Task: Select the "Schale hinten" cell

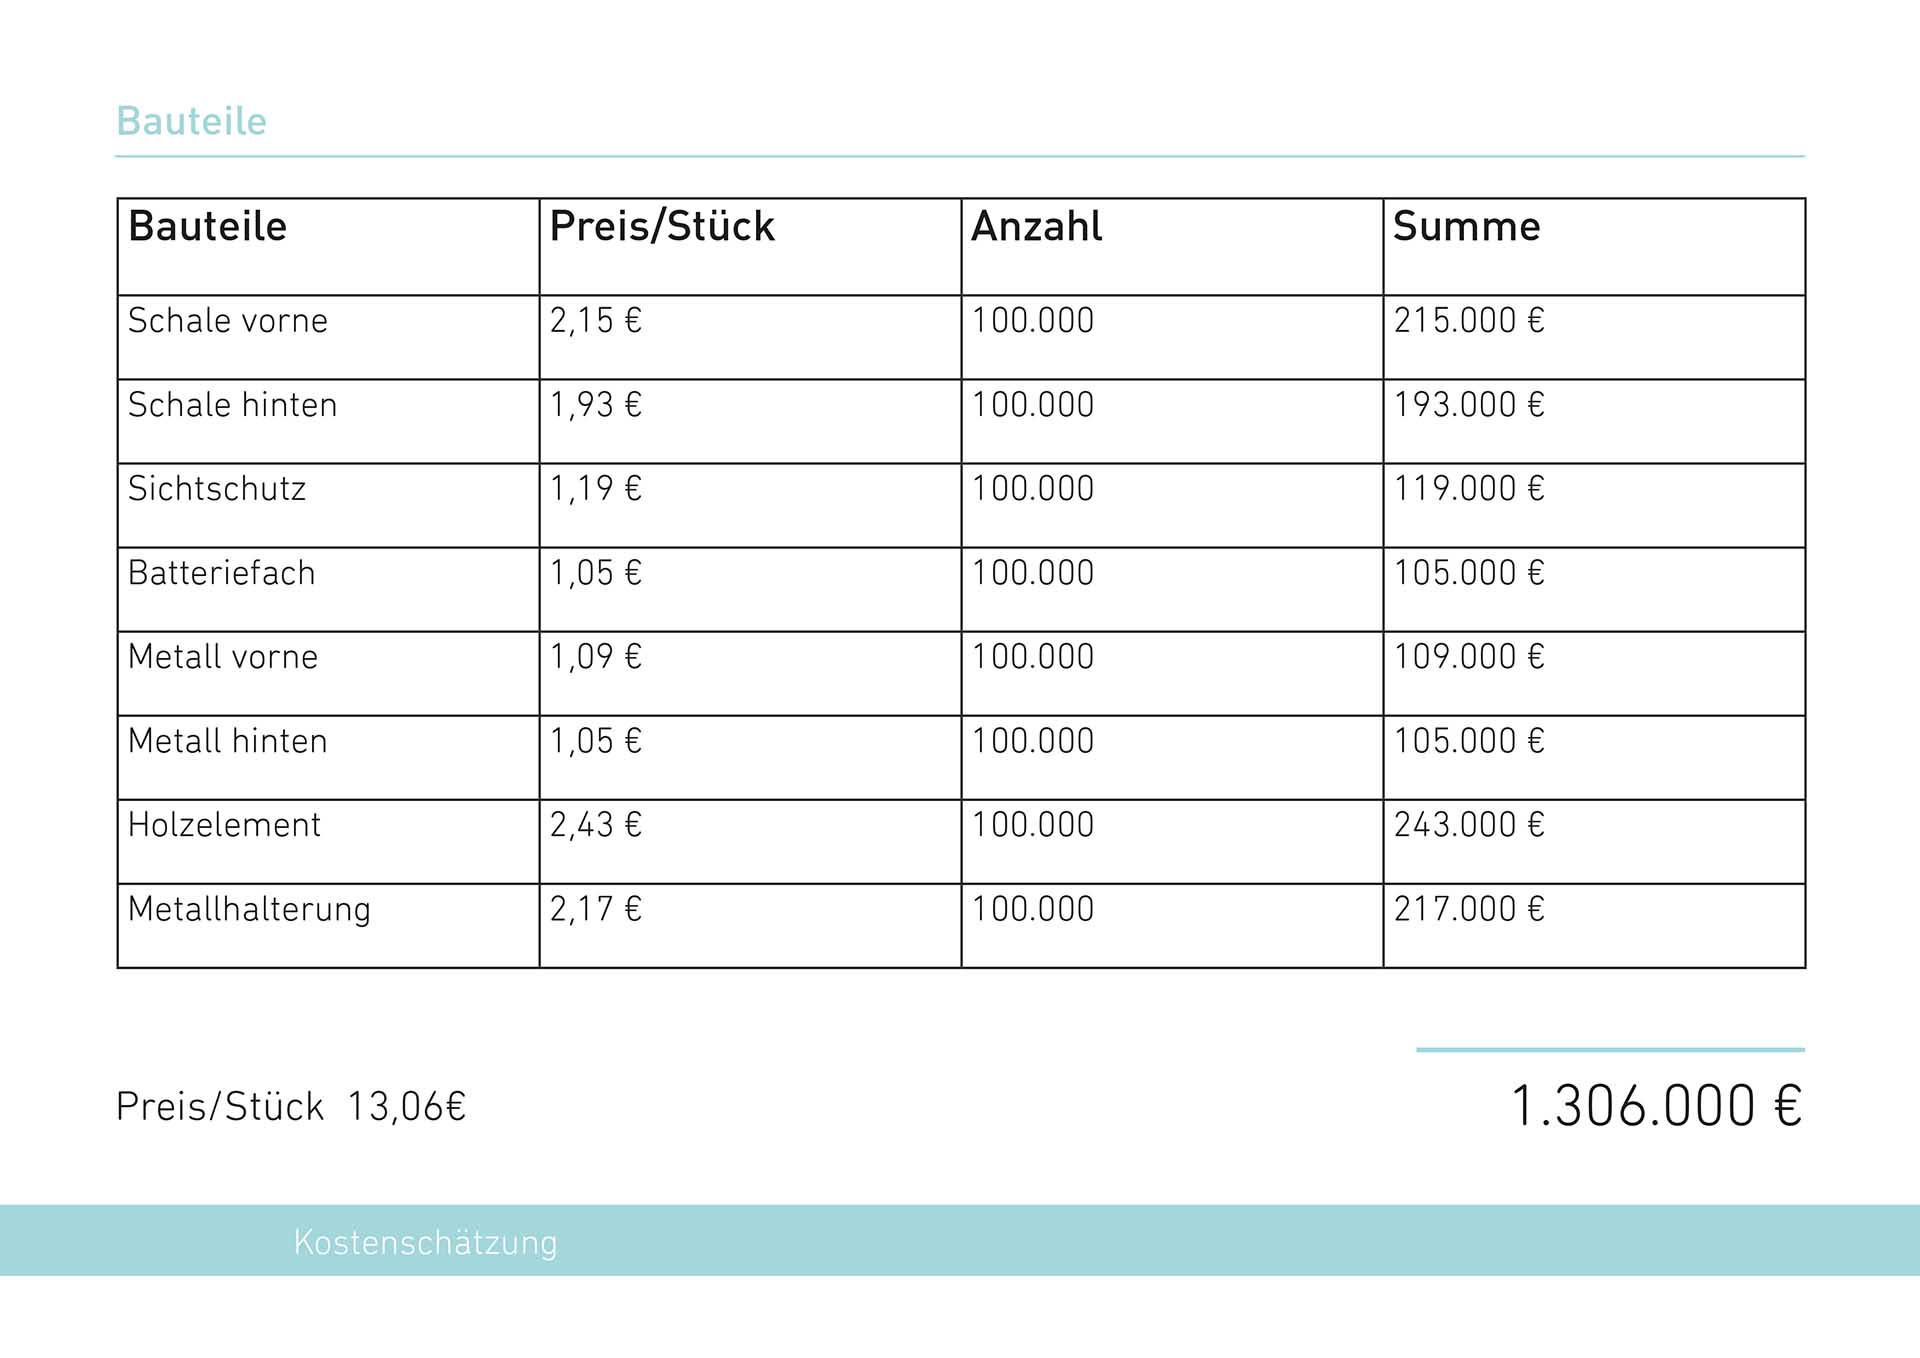Action: tap(233, 405)
